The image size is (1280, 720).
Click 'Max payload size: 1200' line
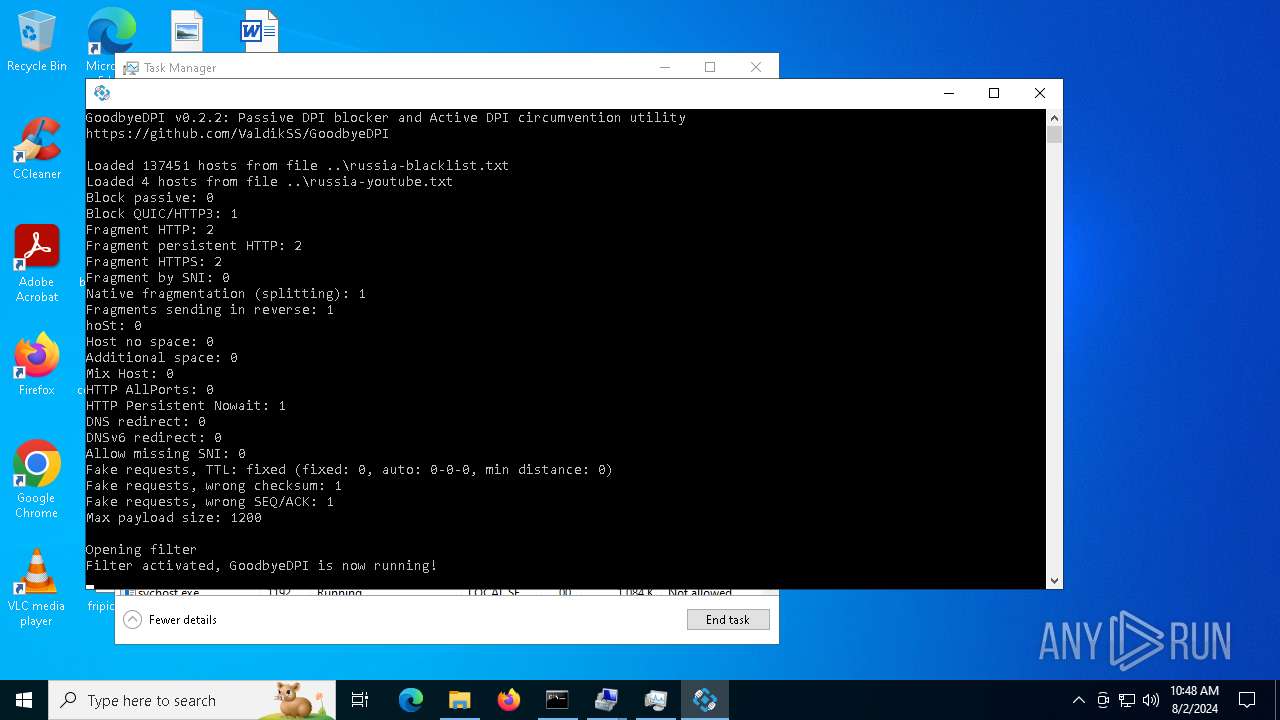[174, 517]
